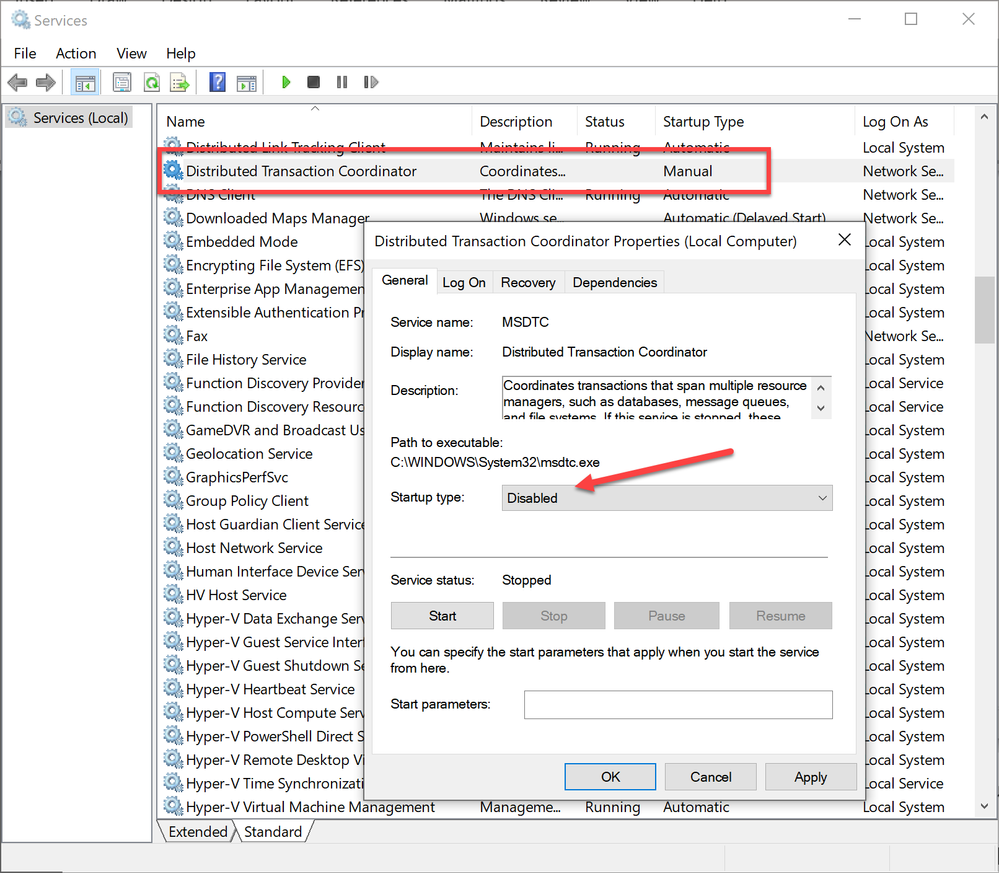Toggle the Show/Hide Console Tree toolbar icon
Viewport: 999px width, 873px height.
(x=85, y=83)
